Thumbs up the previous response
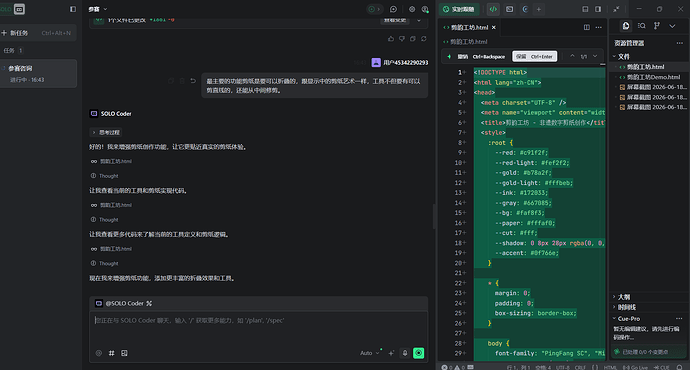 point(391,39)
